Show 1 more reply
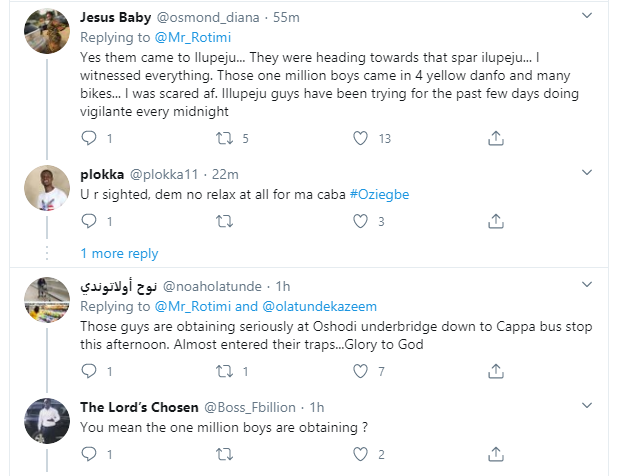 pyautogui.click(x=119, y=253)
